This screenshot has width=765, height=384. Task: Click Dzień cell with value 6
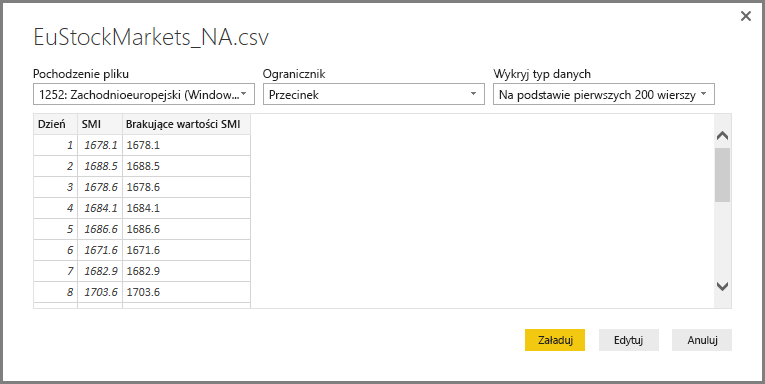tap(55, 250)
